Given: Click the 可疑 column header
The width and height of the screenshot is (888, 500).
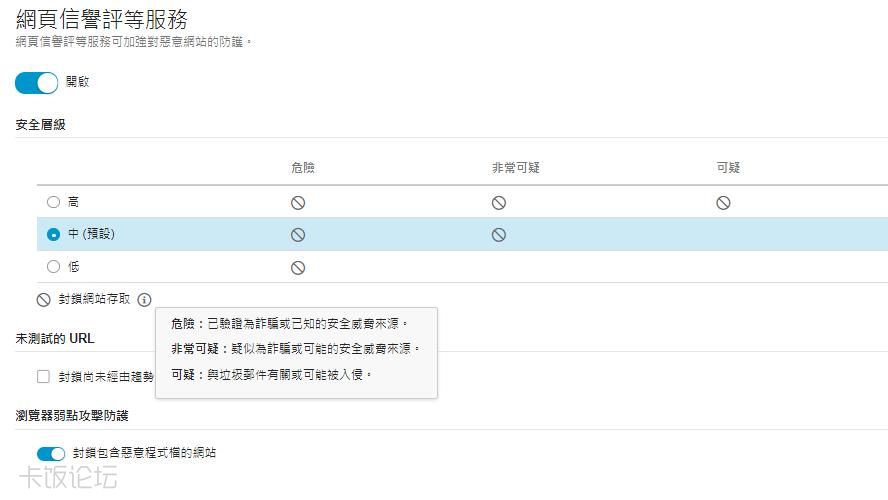Looking at the screenshot, I should click(728, 168).
